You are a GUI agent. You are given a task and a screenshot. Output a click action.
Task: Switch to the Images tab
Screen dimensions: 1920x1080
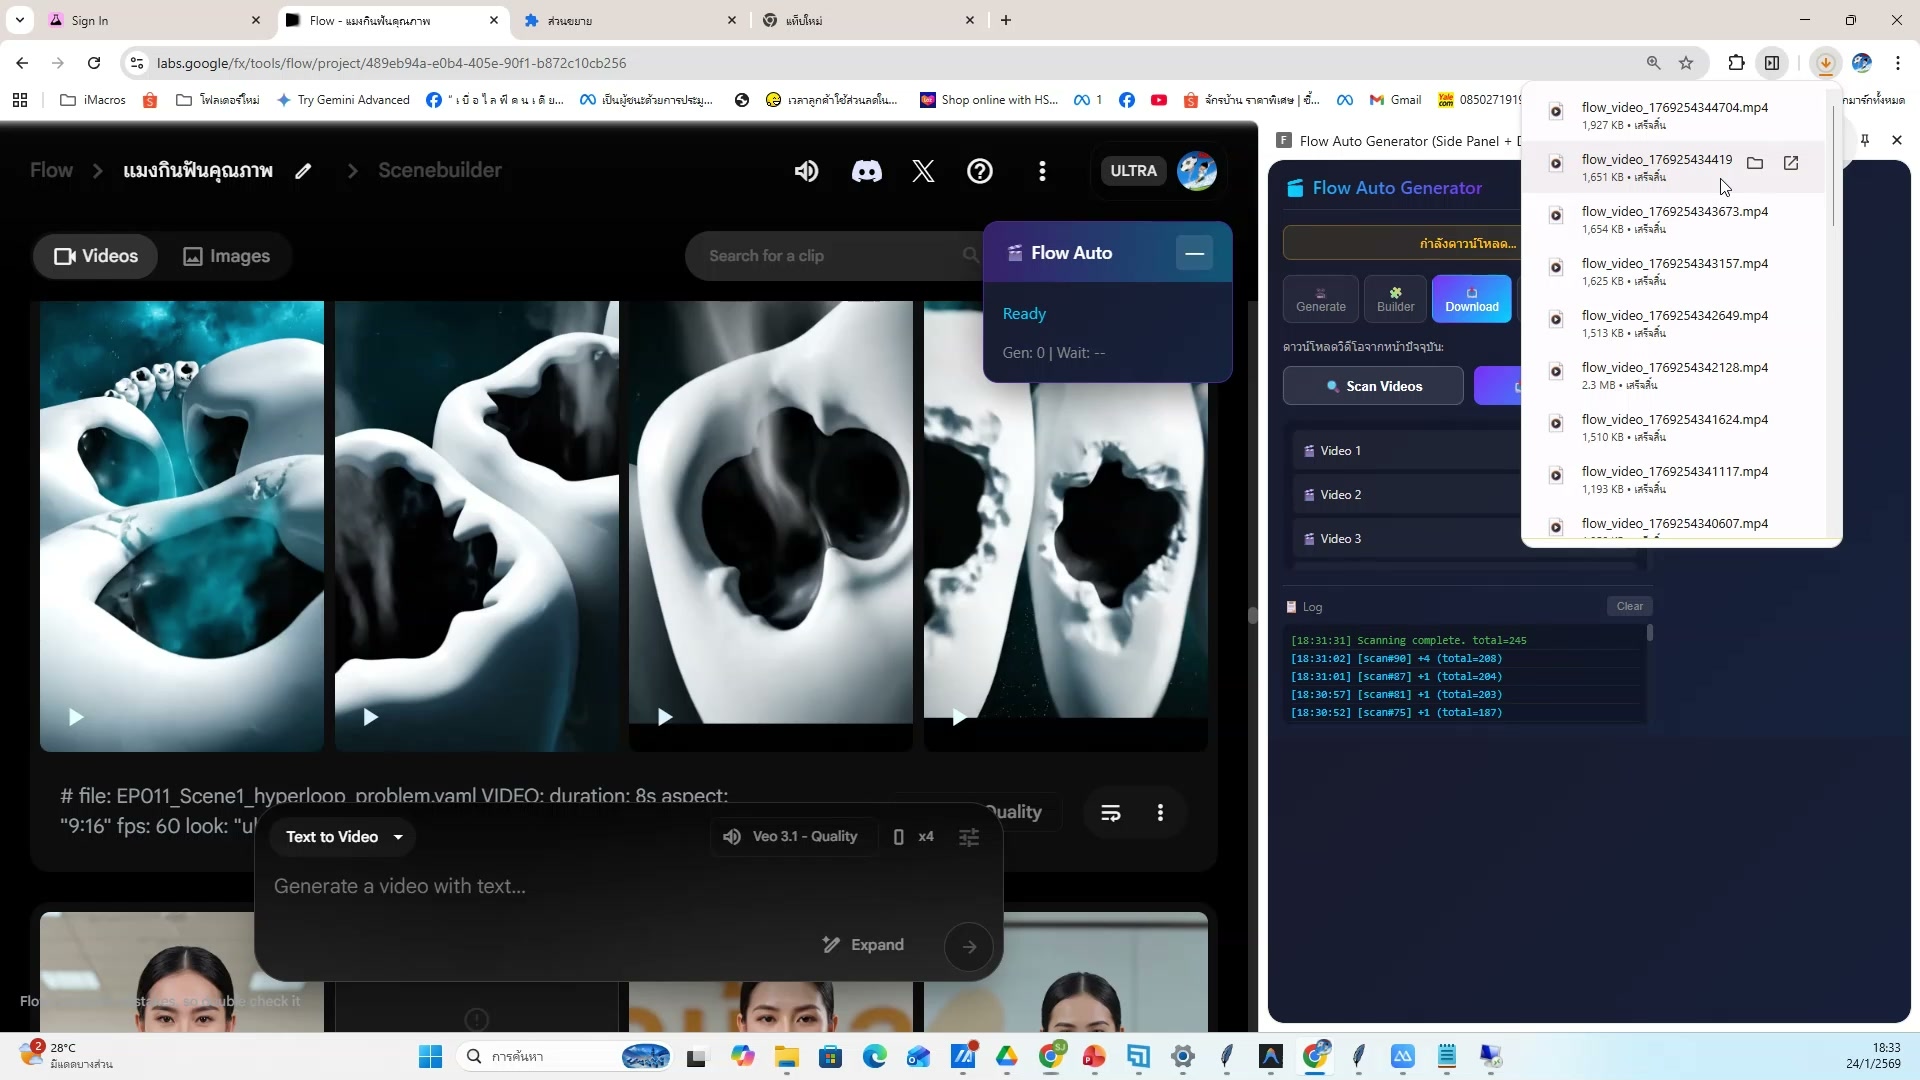pos(226,256)
